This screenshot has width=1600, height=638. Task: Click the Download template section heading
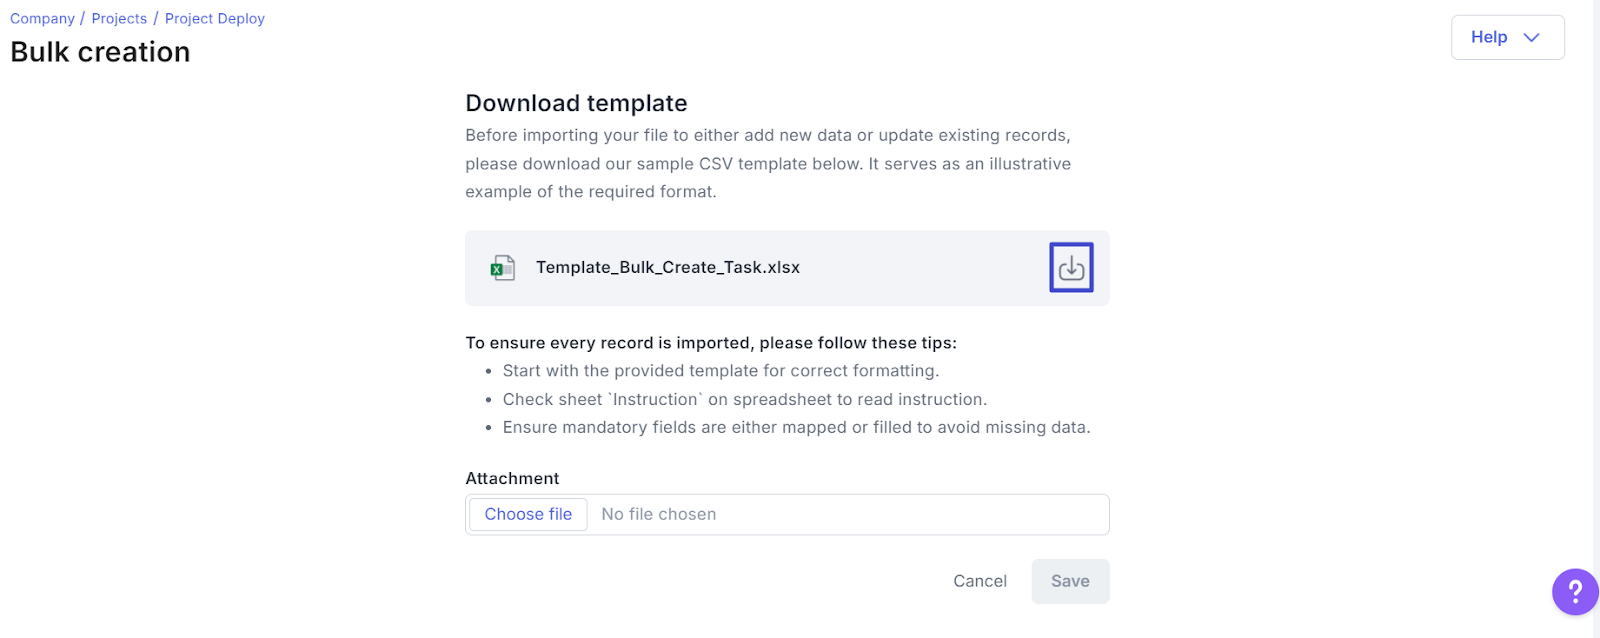tap(576, 103)
